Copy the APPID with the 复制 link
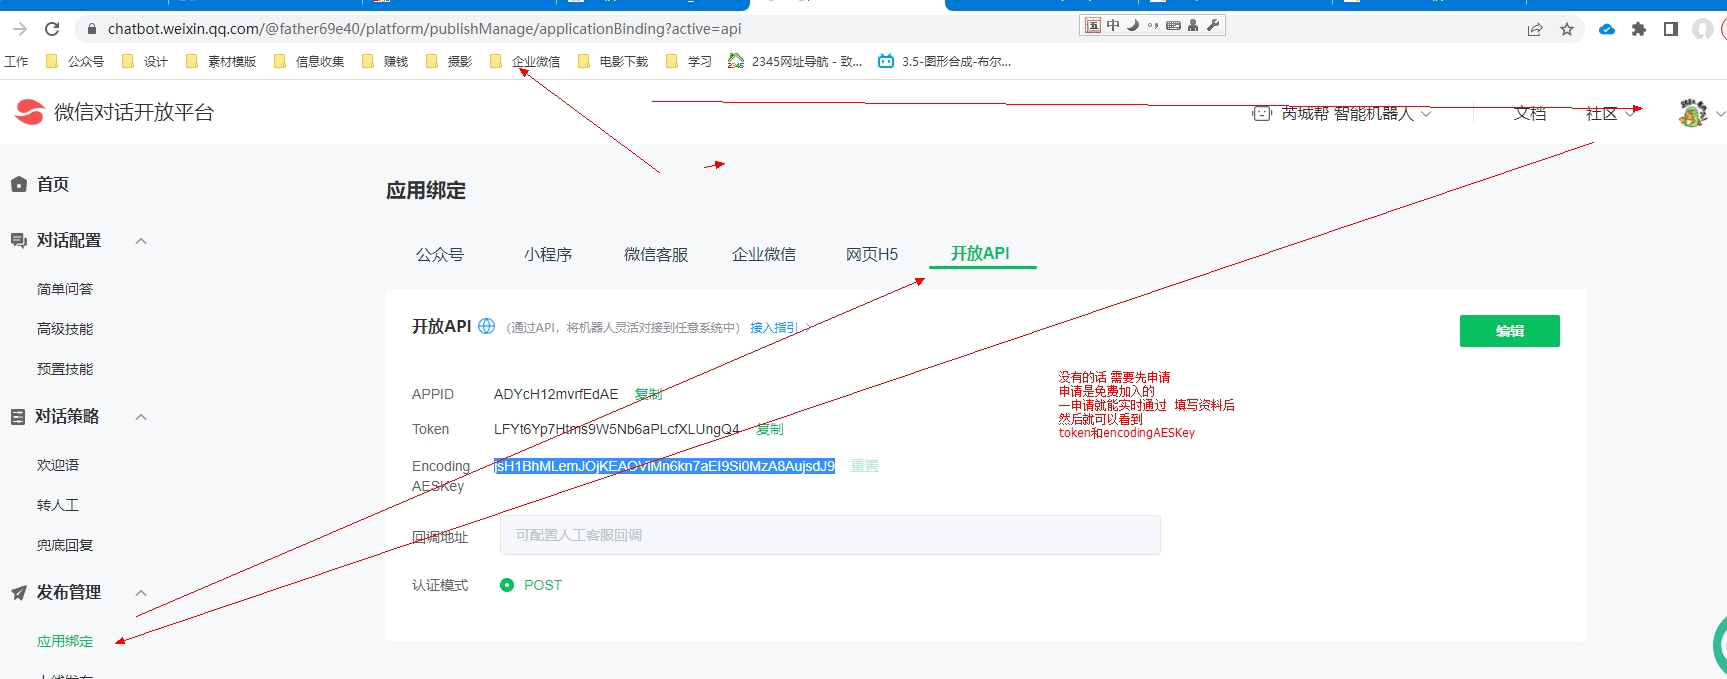The image size is (1727, 679). pos(648,394)
